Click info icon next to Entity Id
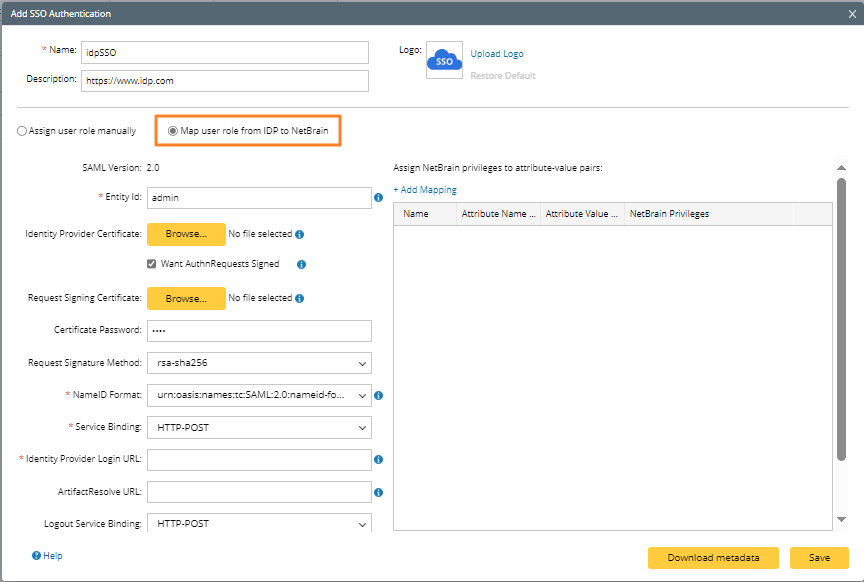This screenshot has height=582, width=864. 379,198
